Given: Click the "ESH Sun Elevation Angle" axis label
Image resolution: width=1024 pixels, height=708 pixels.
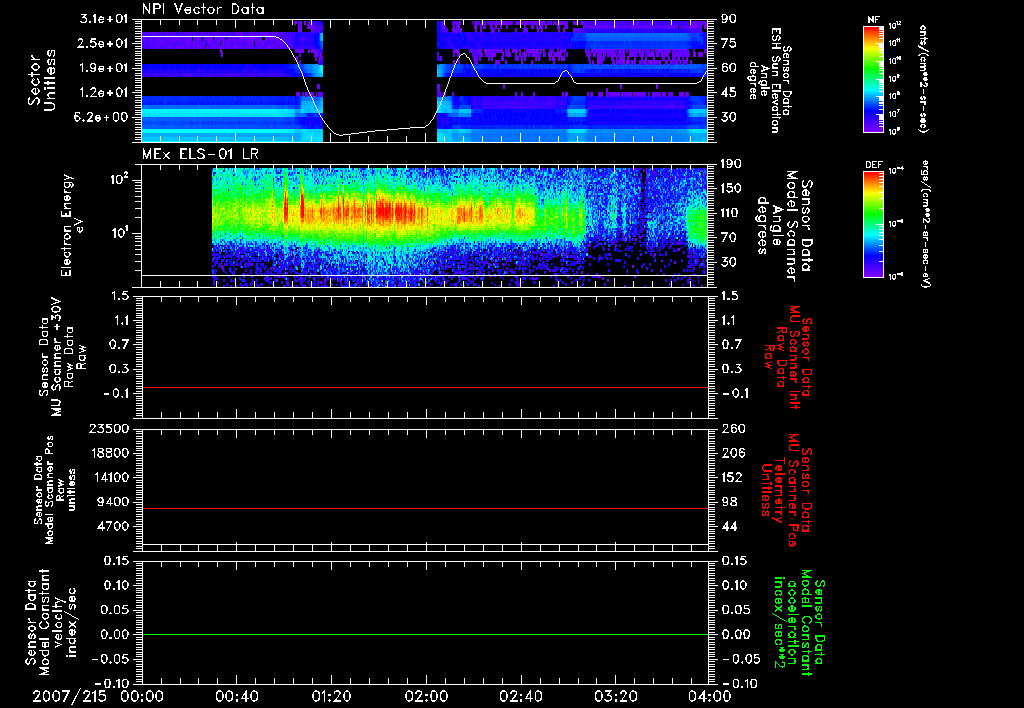Looking at the screenshot, I should click(769, 80).
